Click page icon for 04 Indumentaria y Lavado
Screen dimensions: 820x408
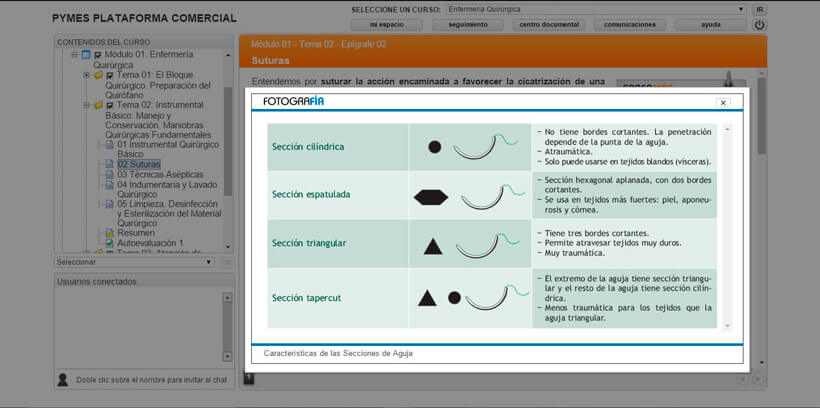tap(109, 185)
